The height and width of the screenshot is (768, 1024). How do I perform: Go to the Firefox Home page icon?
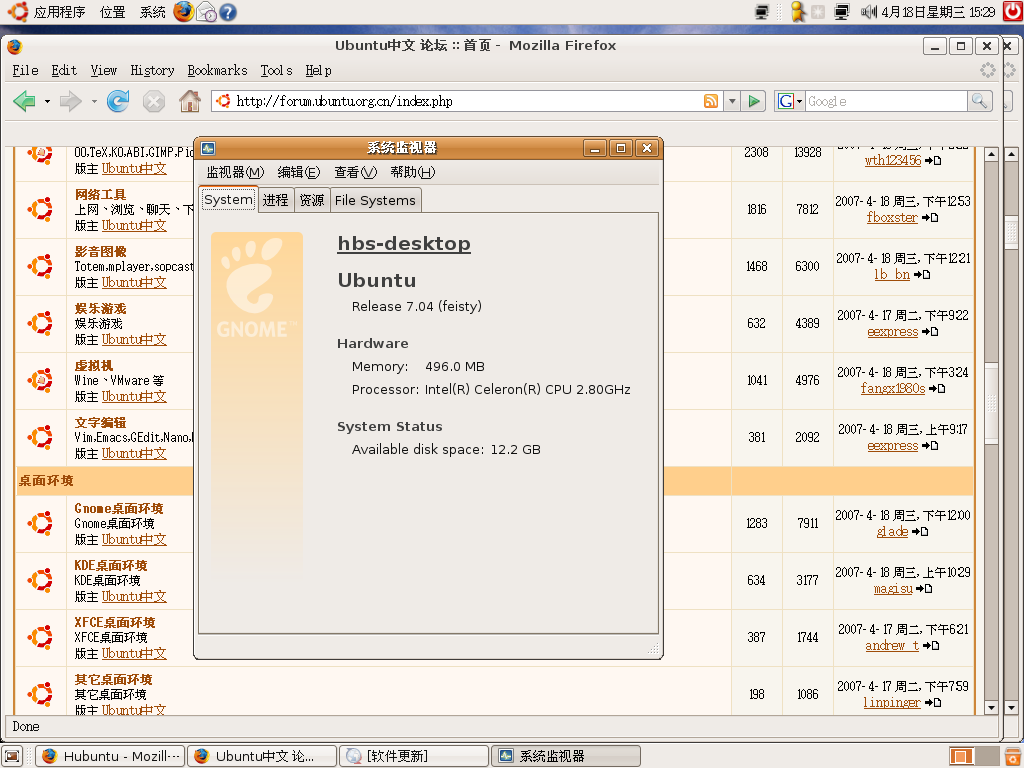click(189, 101)
